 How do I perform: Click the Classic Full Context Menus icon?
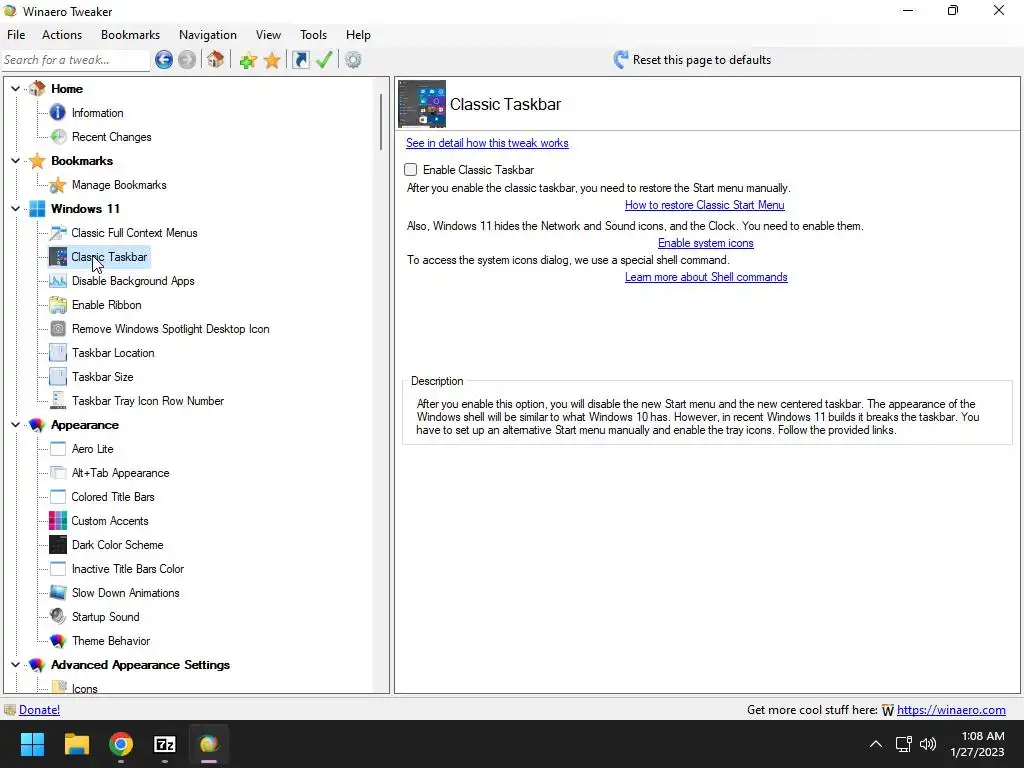coord(57,232)
